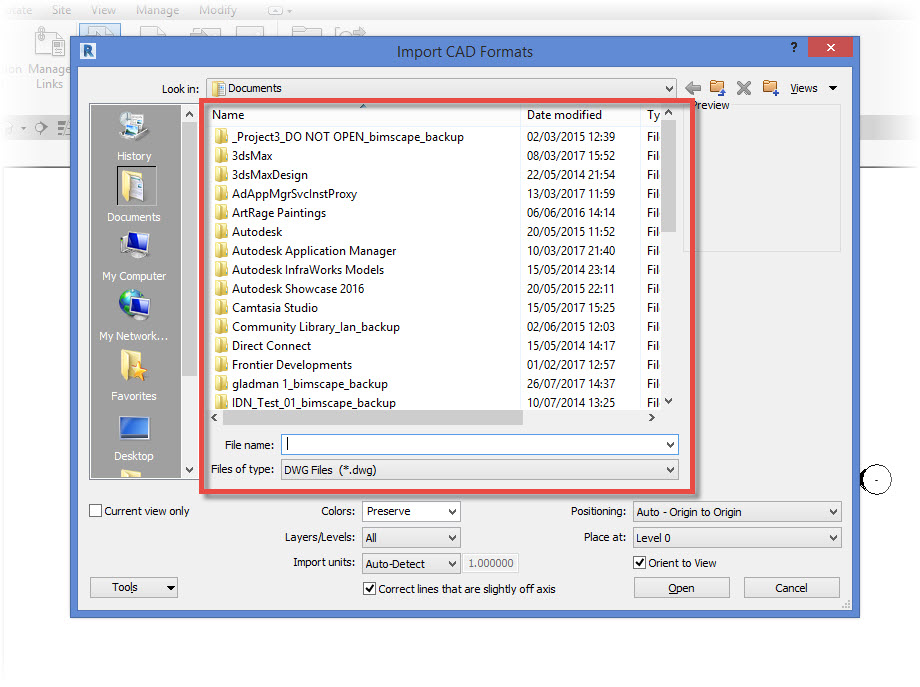This screenshot has width=920, height=687.
Task: Open History in the places sidebar
Action: (x=134, y=136)
